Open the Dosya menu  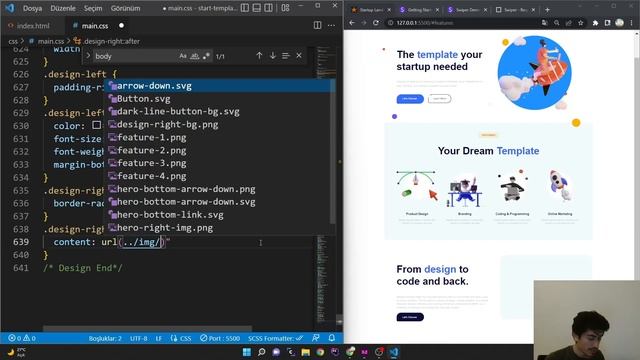[x=32, y=8]
